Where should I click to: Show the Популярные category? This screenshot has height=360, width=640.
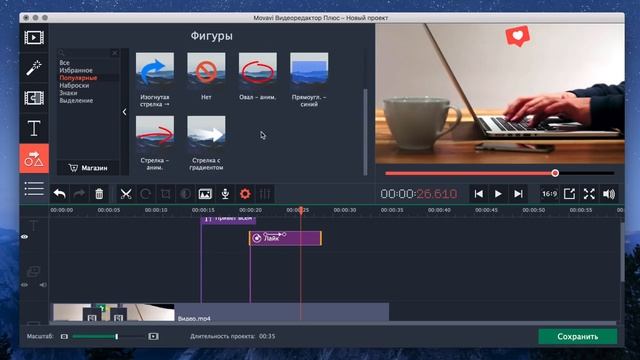click(x=78, y=78)
